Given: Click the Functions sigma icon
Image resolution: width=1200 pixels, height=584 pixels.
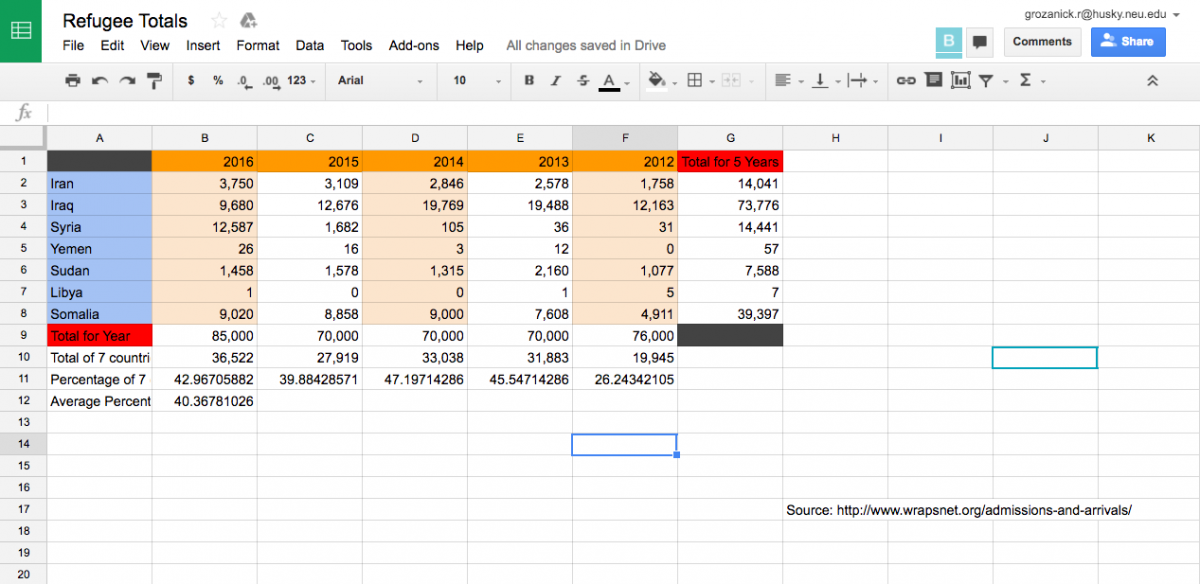Looking at the screenshot, I should tap(1025, 81).
